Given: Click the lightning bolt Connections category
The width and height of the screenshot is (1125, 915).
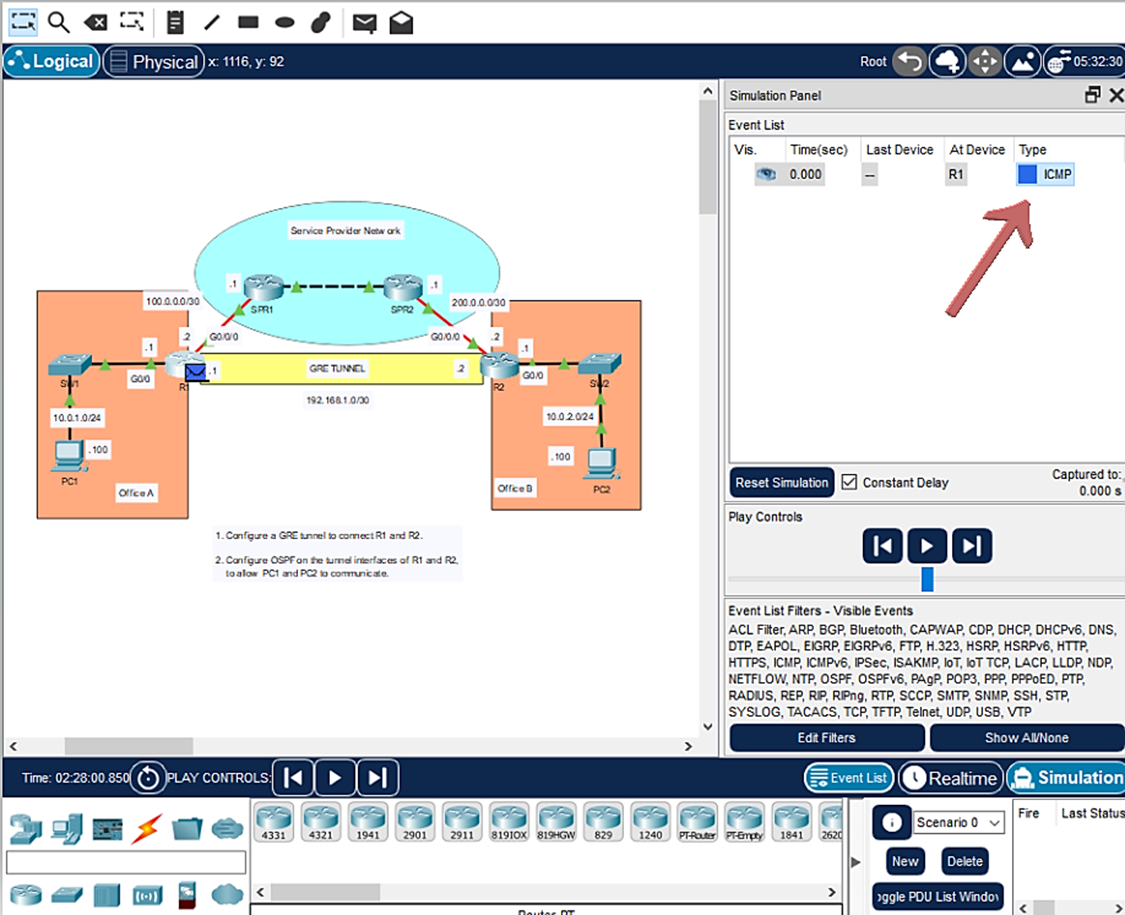Looking at the screenshot, I should [x=147, y=829].
